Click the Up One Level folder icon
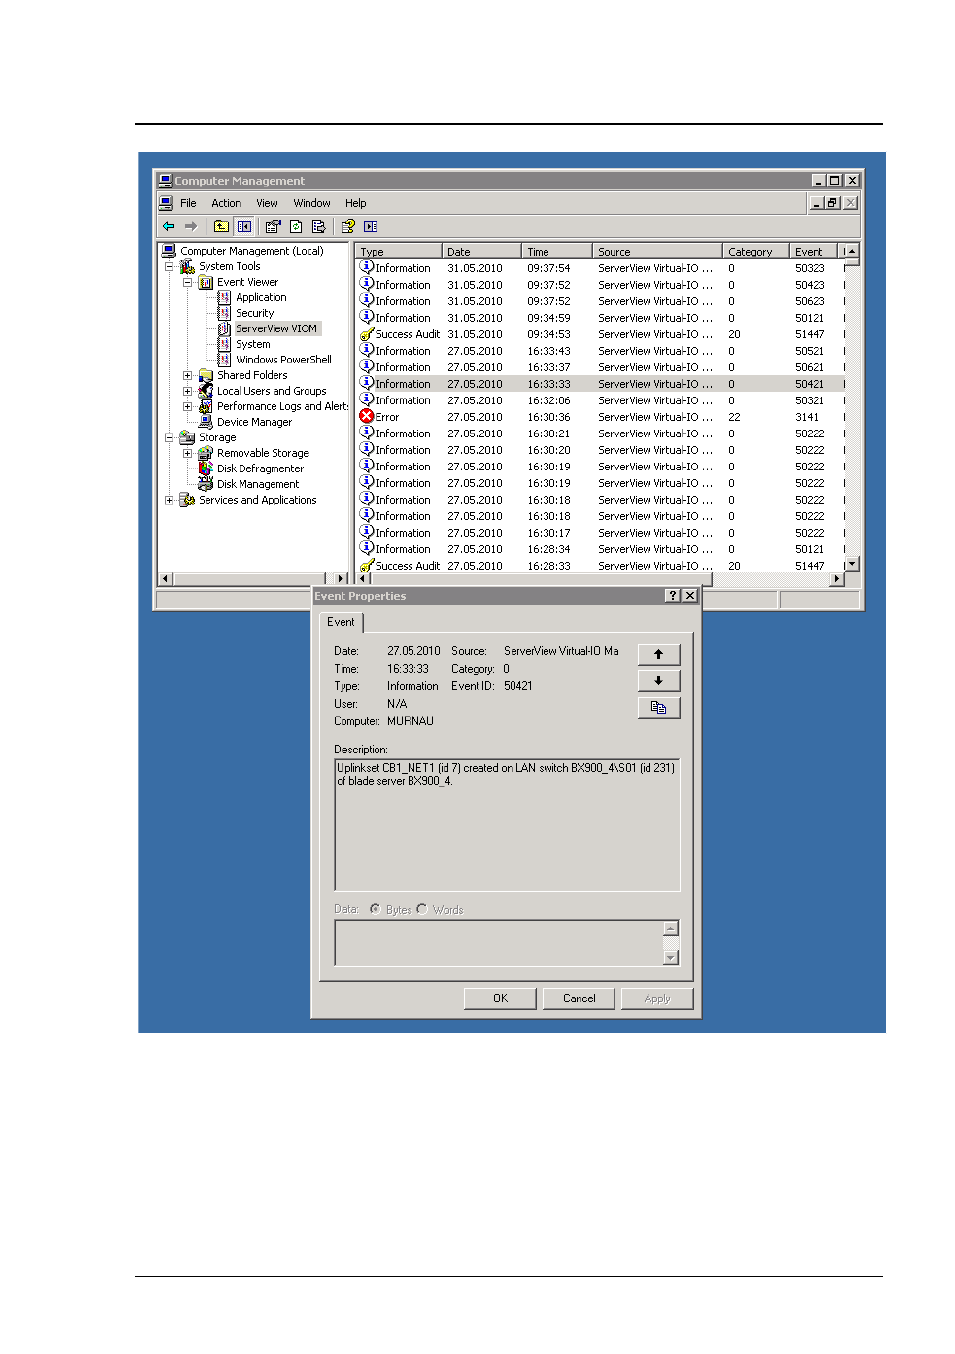955x1354 pixels. point(221,226)
